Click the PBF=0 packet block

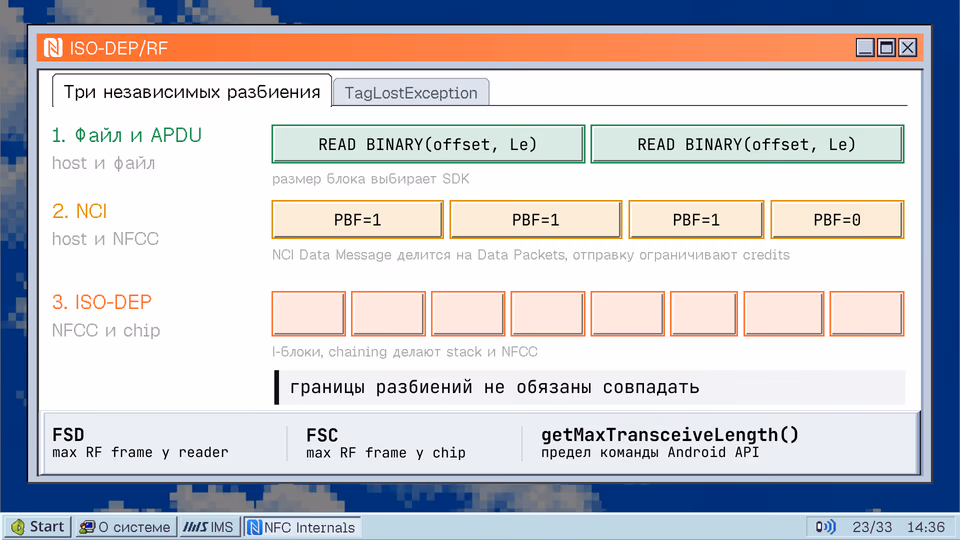coord(837,220)
